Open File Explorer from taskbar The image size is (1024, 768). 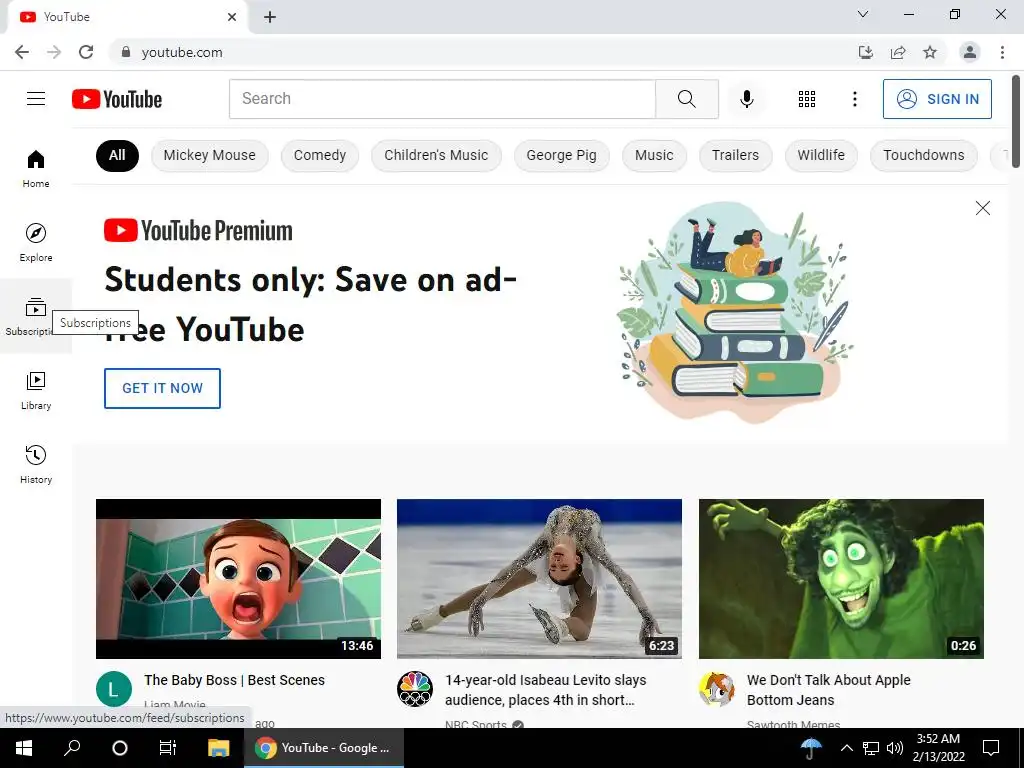coord(218,748)
